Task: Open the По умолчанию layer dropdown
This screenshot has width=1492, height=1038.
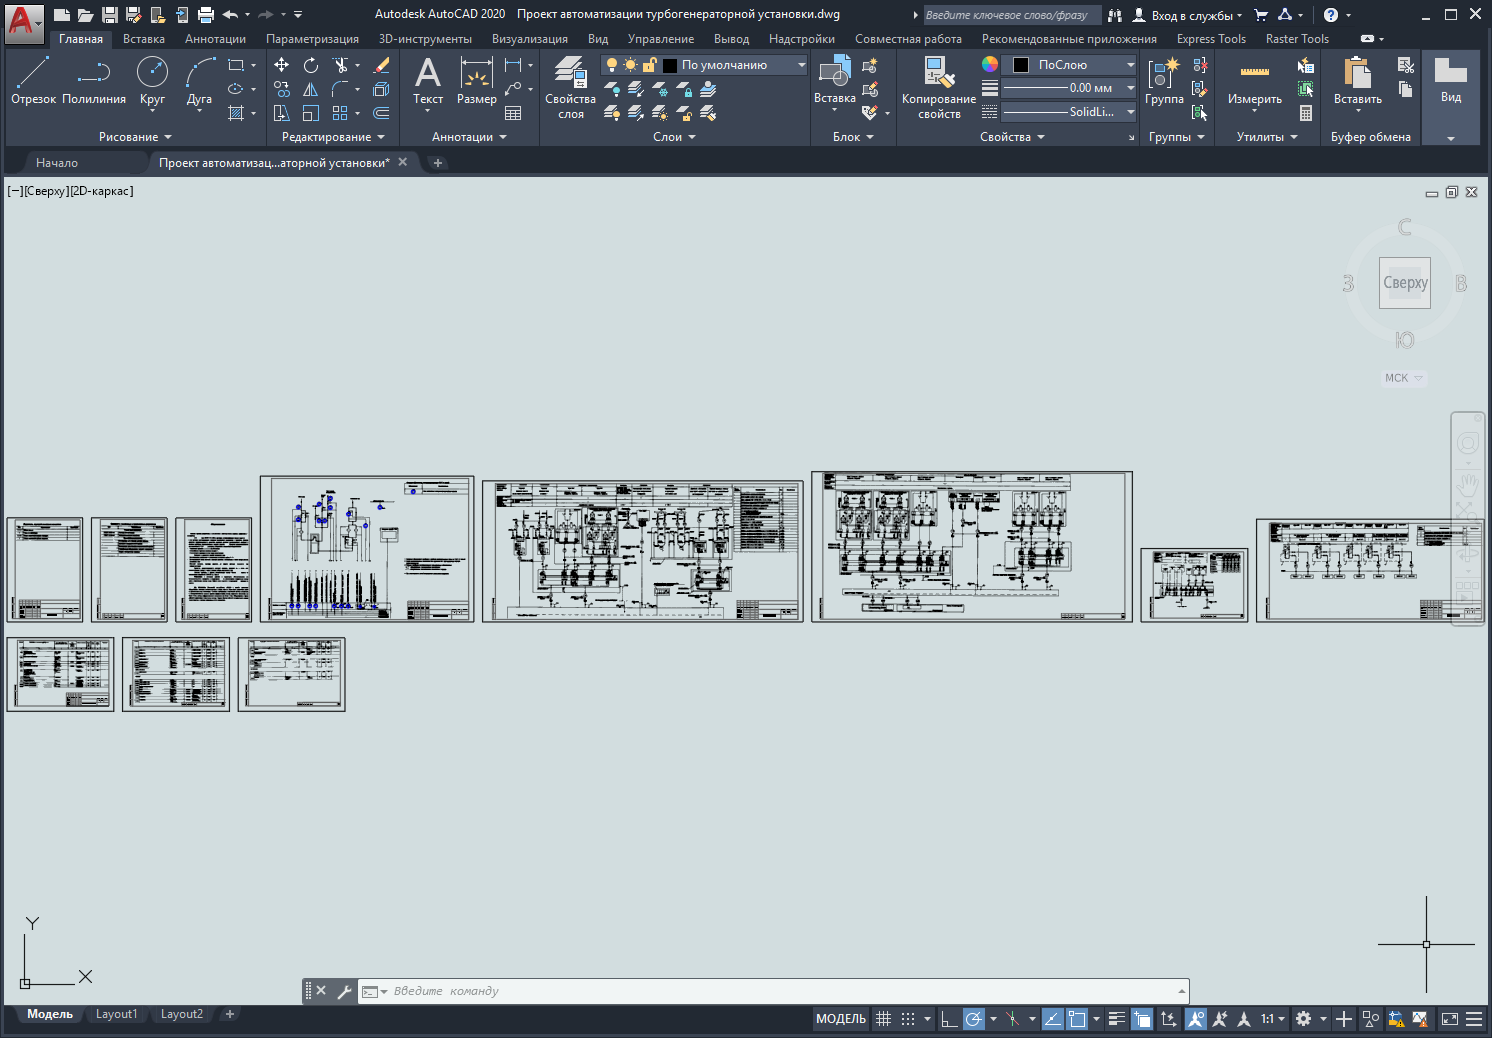Action: click(x=704, y=65)
